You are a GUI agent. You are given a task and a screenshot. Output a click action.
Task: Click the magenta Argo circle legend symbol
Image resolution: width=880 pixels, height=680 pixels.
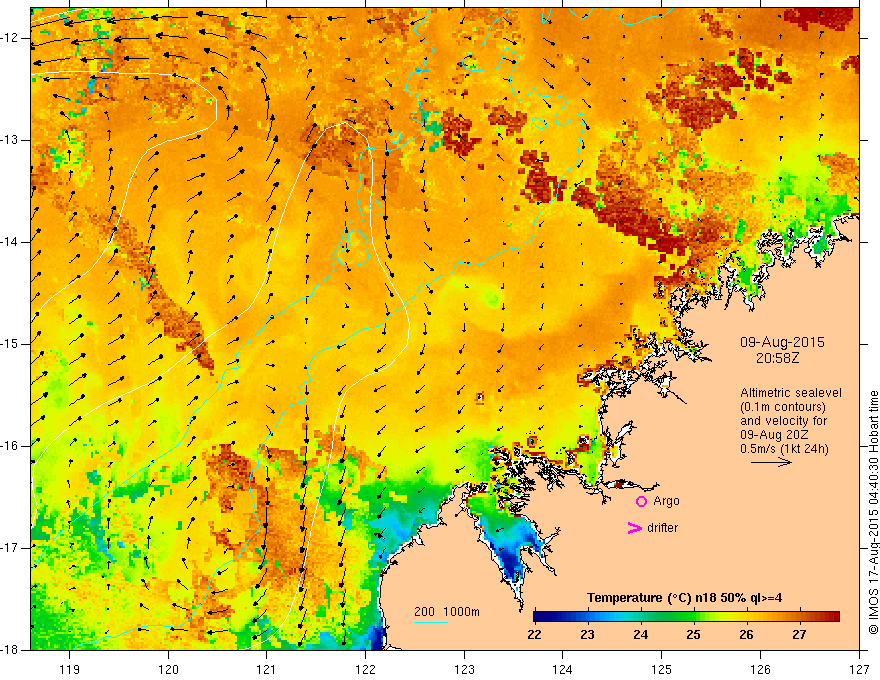pos(641,502)
